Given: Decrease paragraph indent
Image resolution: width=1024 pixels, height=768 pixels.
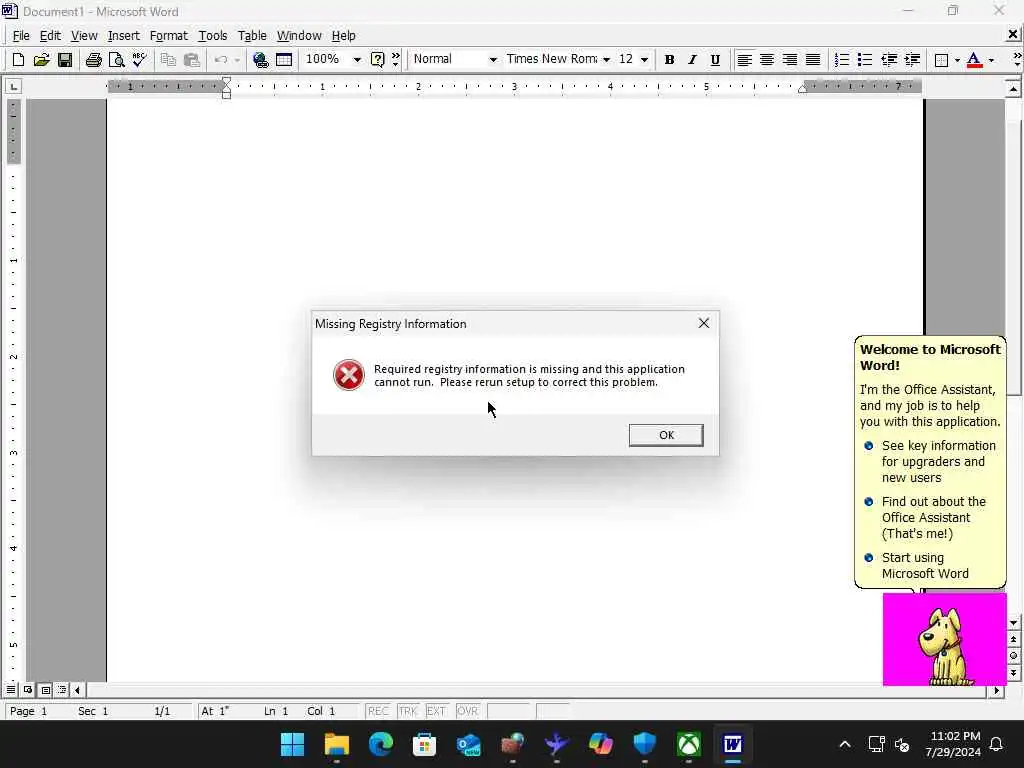Looking at the screenshot, I should click(x=889, y=60).
